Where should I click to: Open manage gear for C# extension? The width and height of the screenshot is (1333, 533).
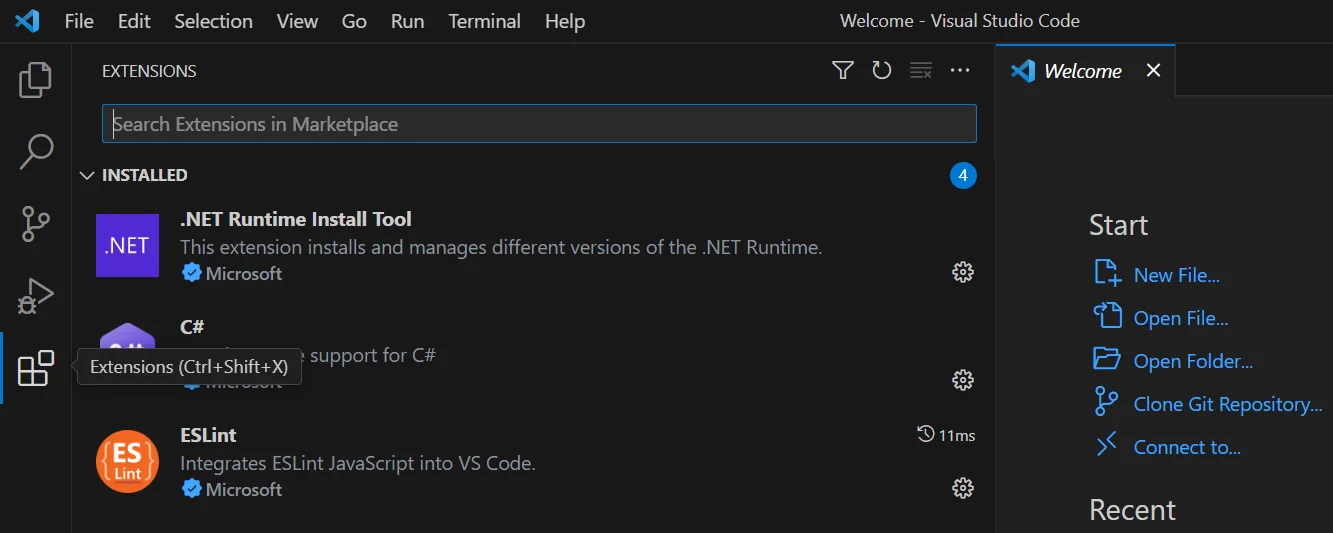962,380
